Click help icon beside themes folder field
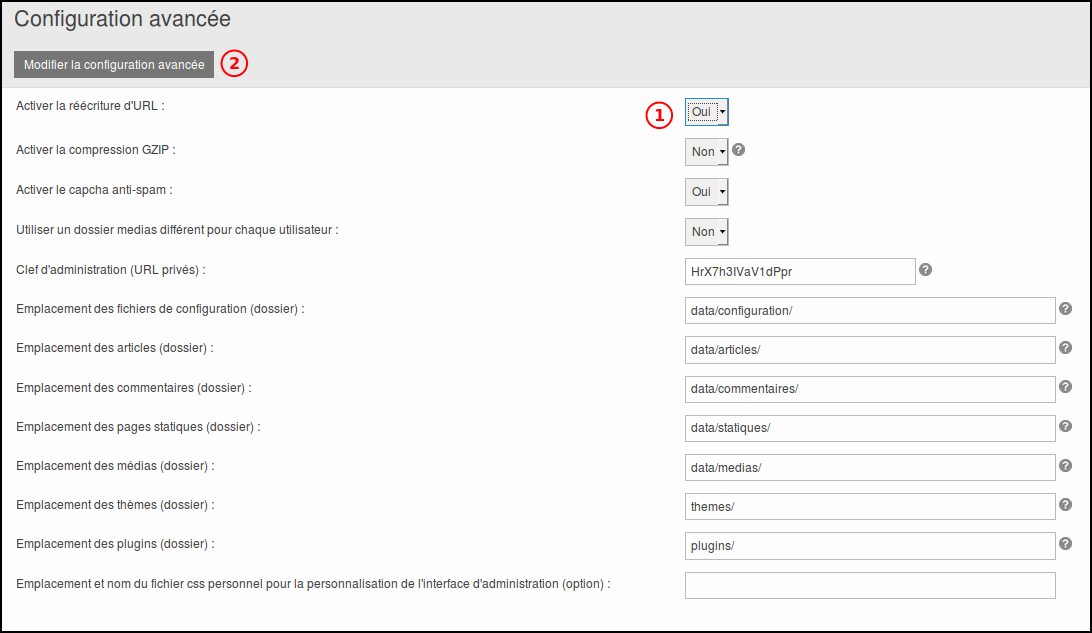Screen dimensions: 1092x633 pos(1065,505)
